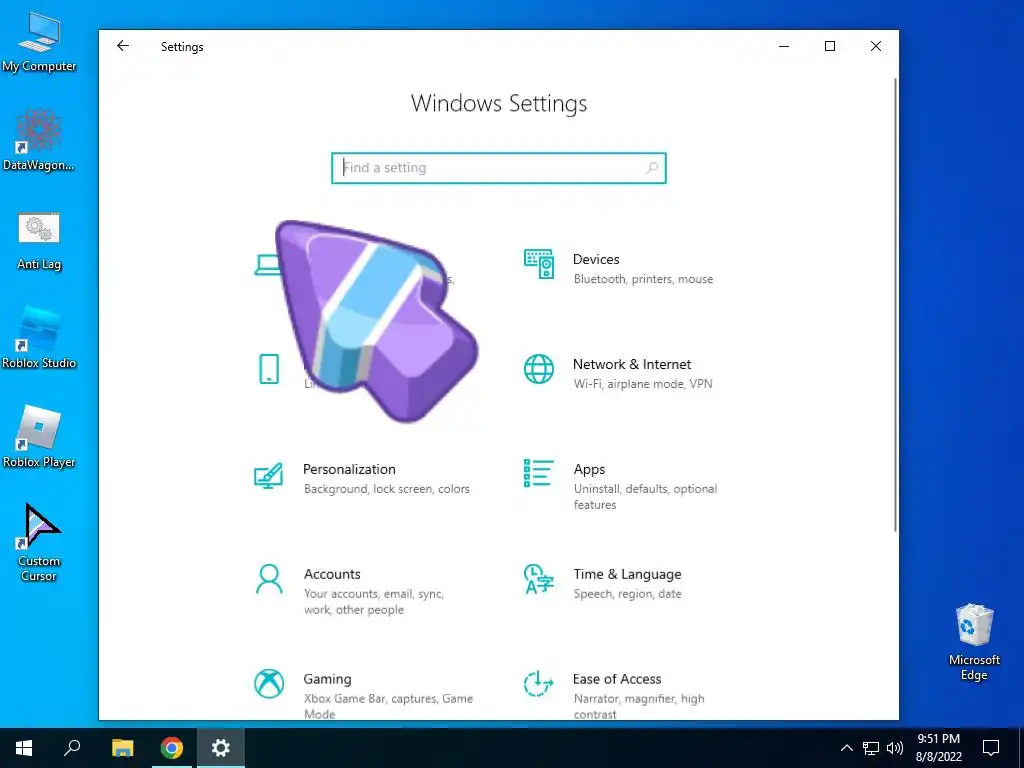Select the Anti Lag desktop icon
The image size is (1024, 768).
[x=39, y=240]
